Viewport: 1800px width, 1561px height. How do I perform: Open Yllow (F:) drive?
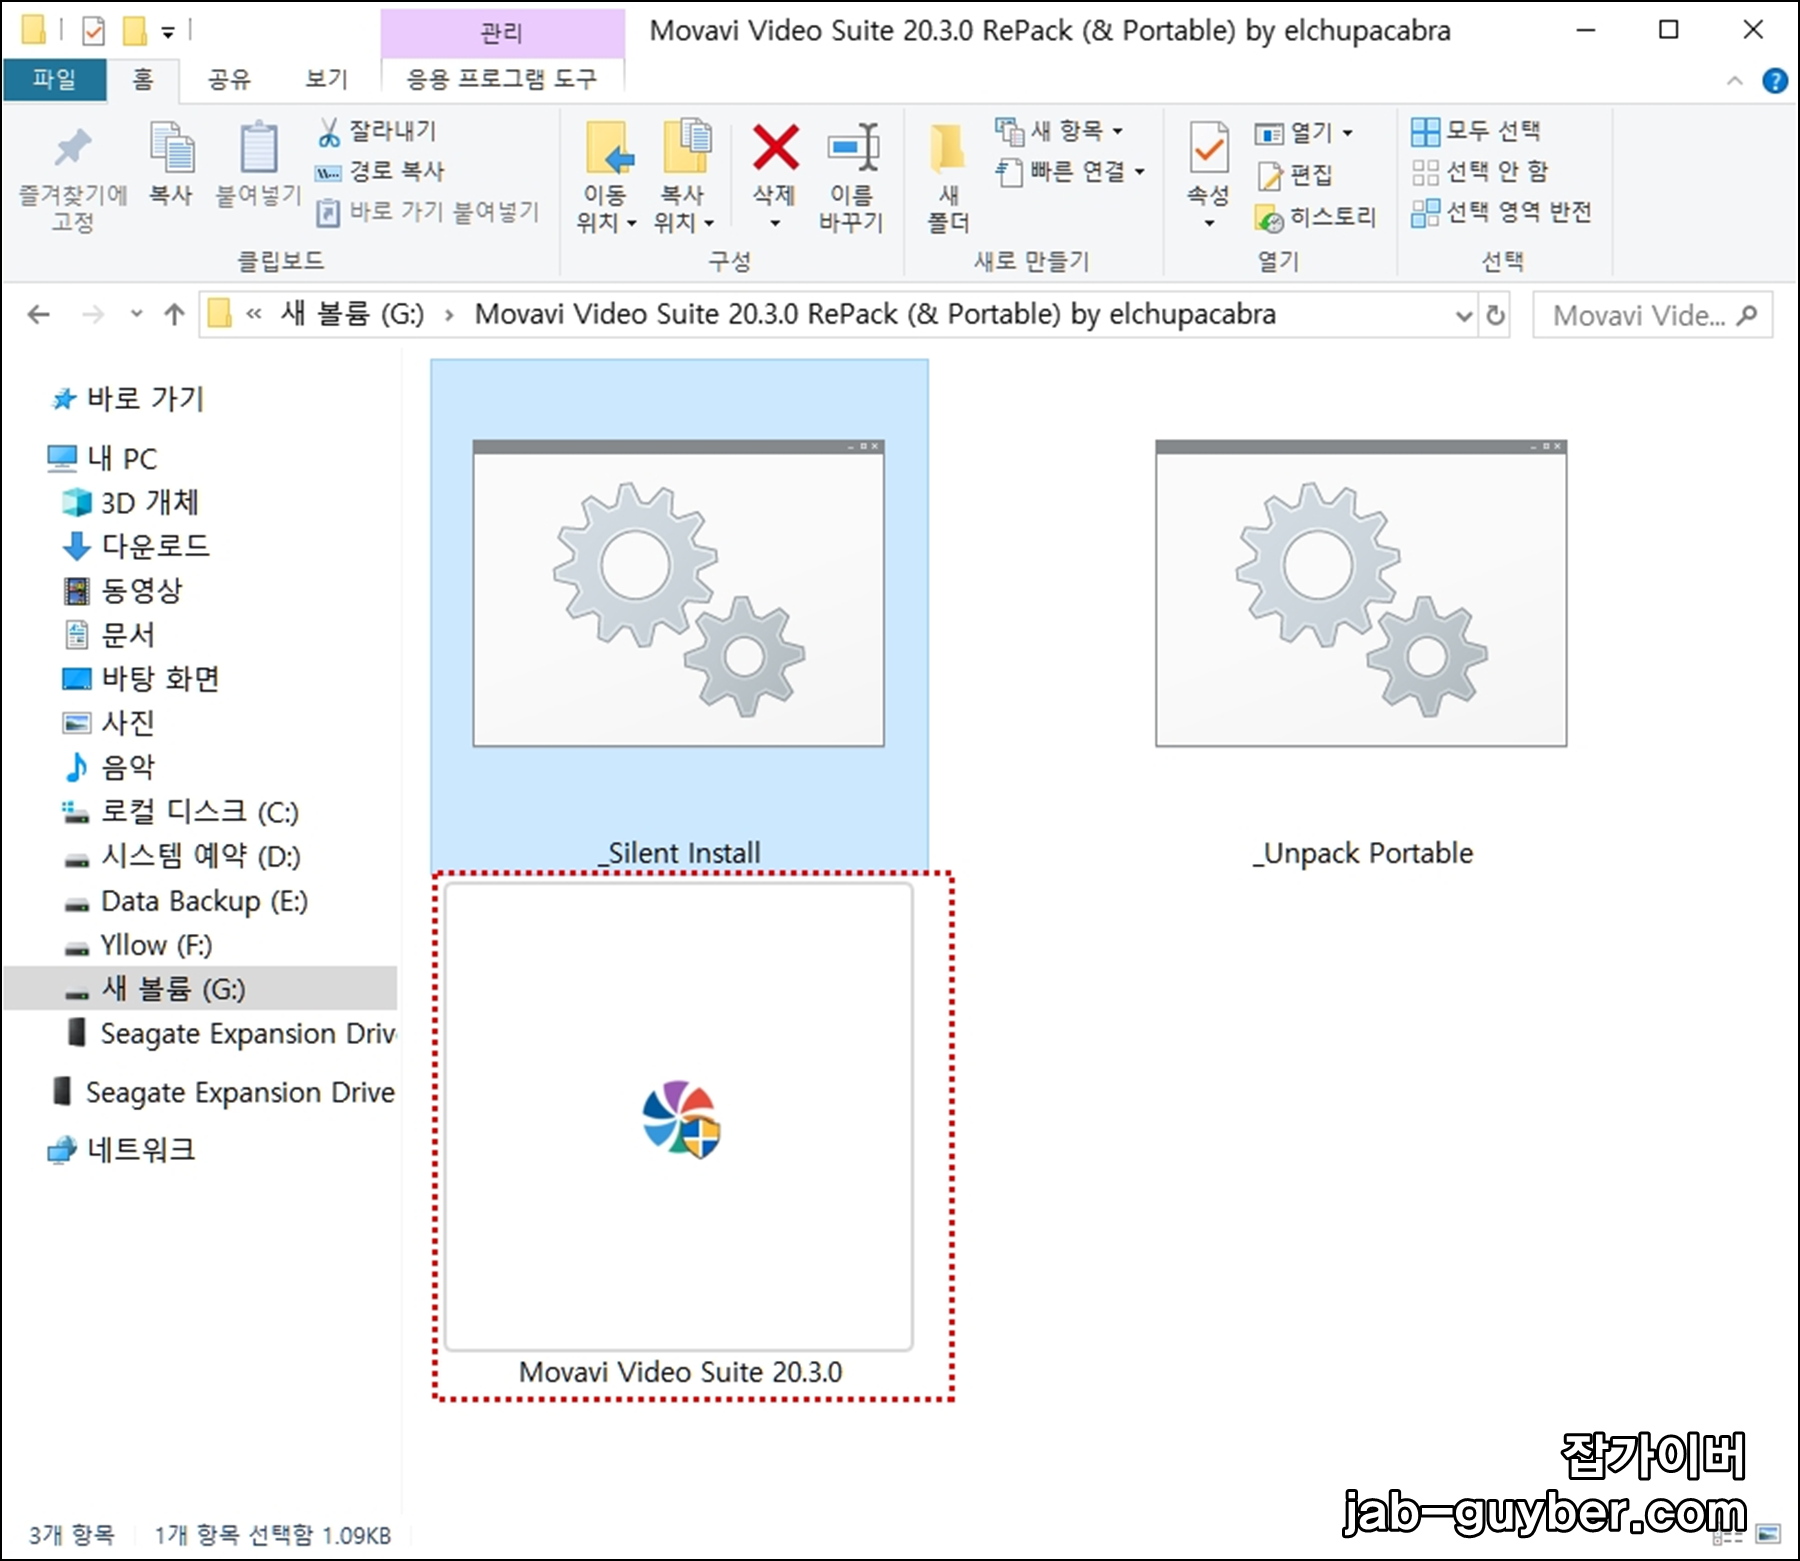tap(138, 945)
